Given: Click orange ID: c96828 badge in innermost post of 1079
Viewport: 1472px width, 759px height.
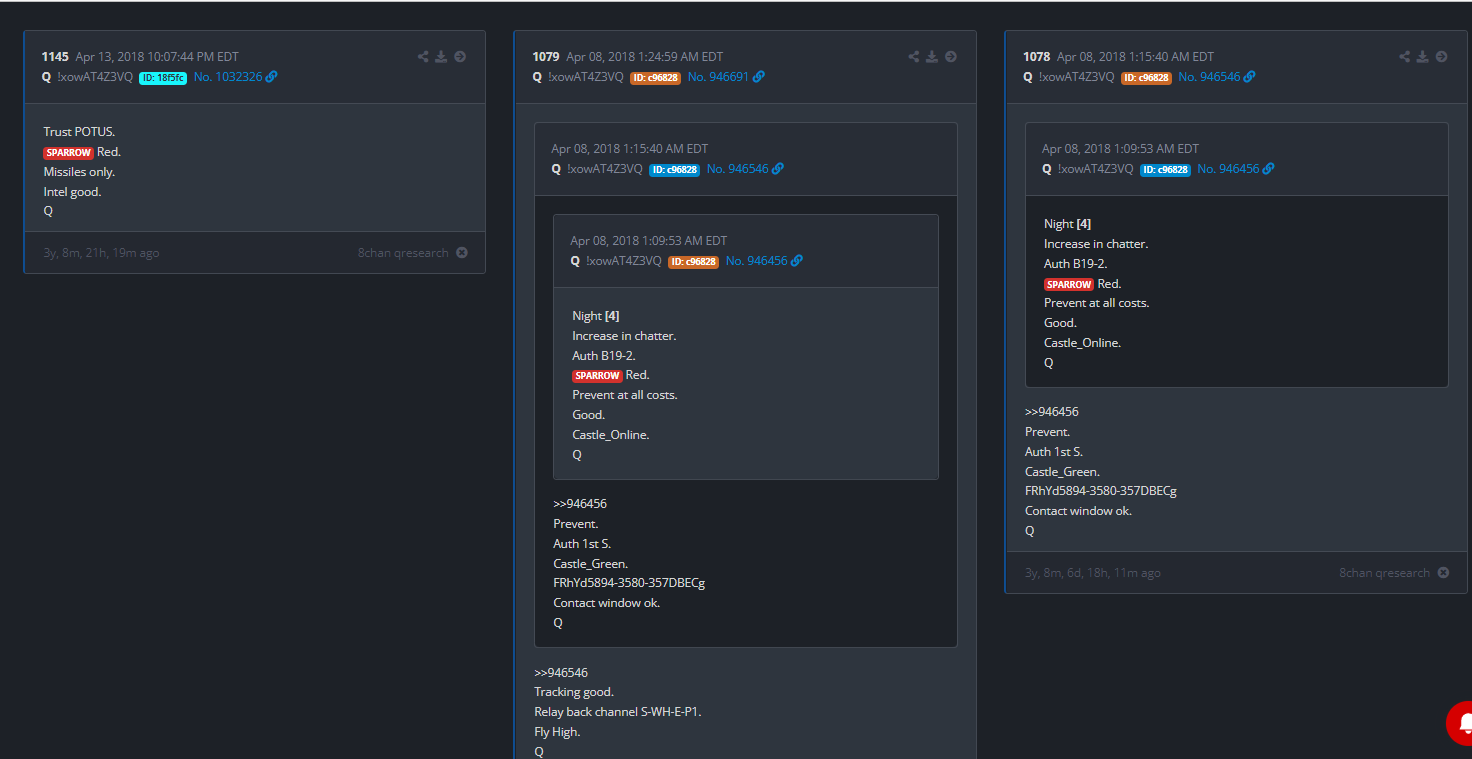Looking at the screenshot, I should [693, 262].
